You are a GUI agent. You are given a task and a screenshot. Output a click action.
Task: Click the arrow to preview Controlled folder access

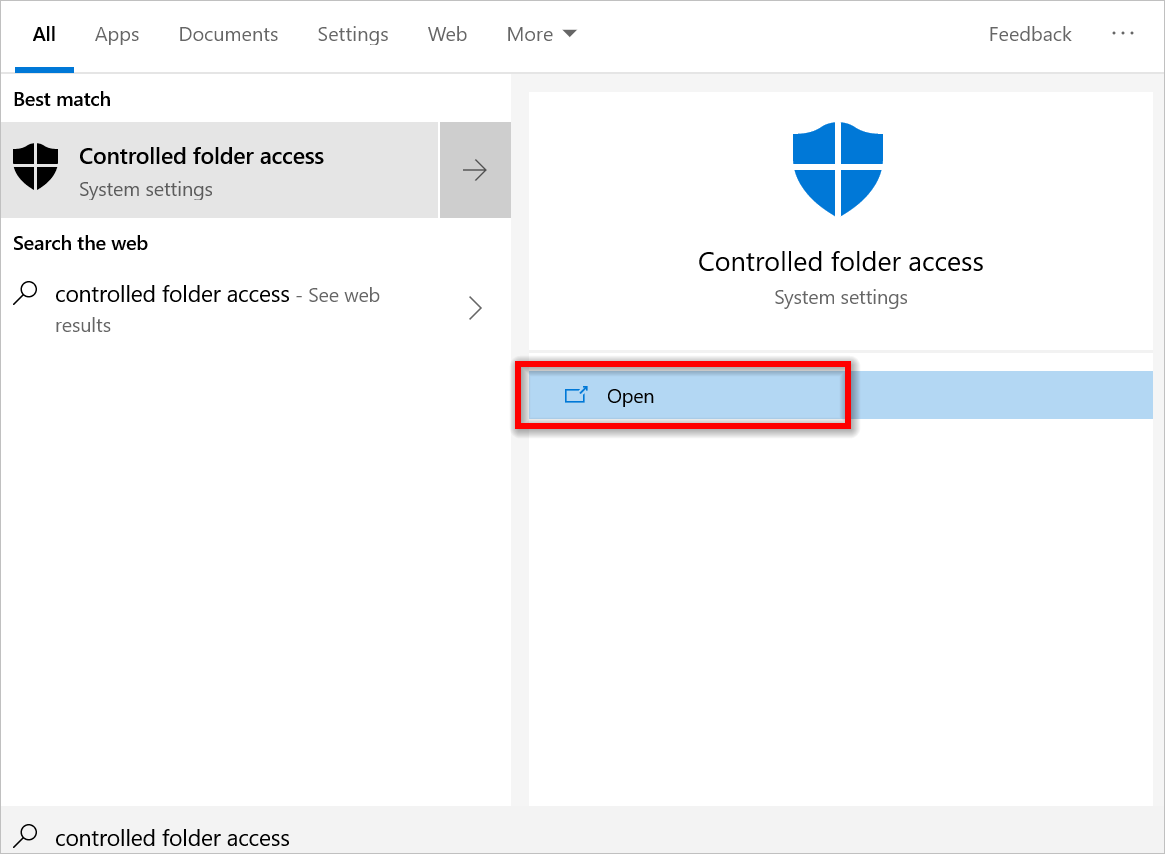[x=475, y=169]
